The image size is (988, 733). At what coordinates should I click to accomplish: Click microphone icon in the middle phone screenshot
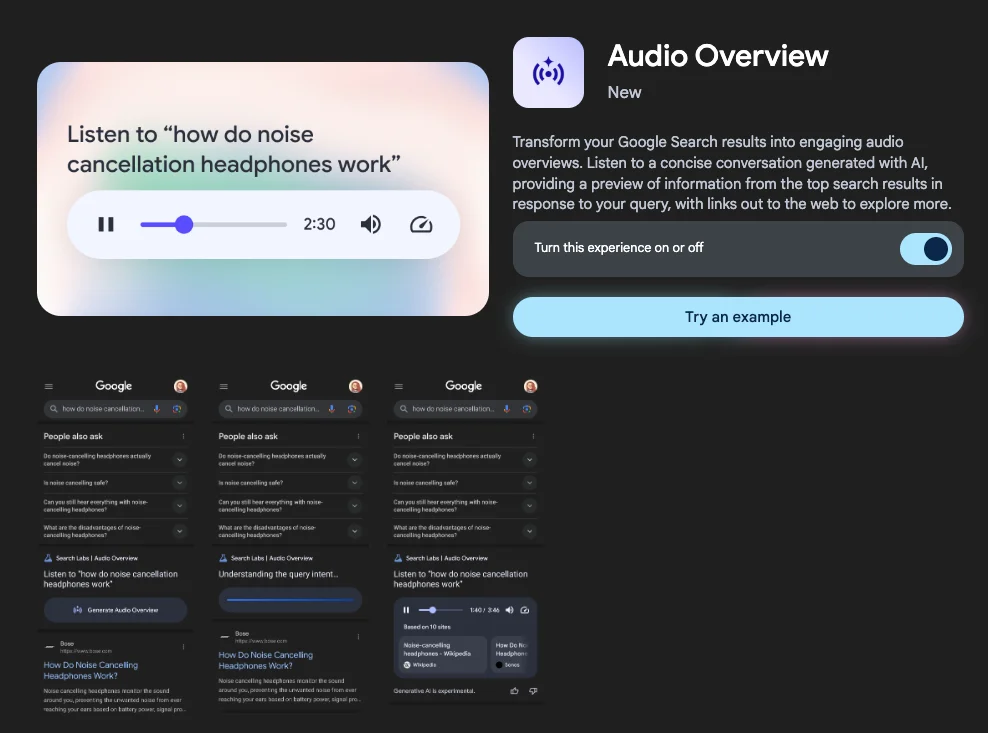click(332, 409)
